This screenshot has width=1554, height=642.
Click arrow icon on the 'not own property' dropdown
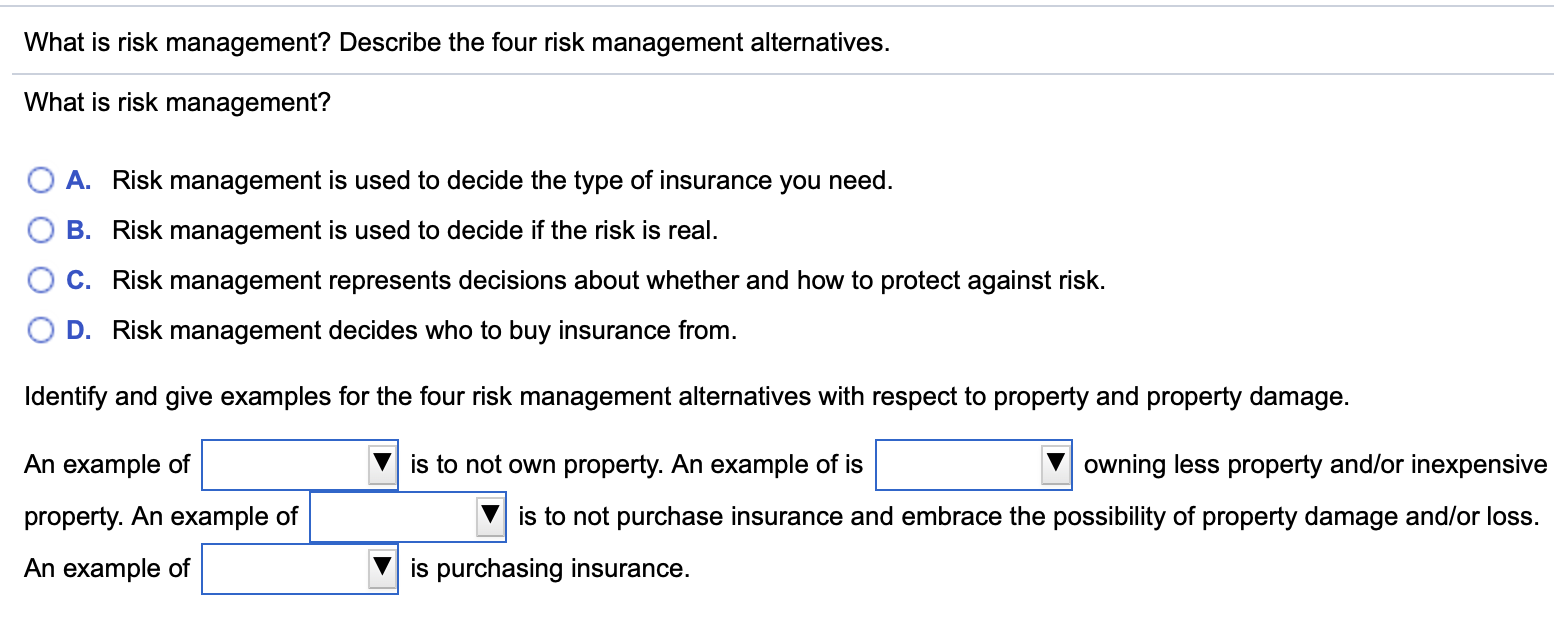382,465
